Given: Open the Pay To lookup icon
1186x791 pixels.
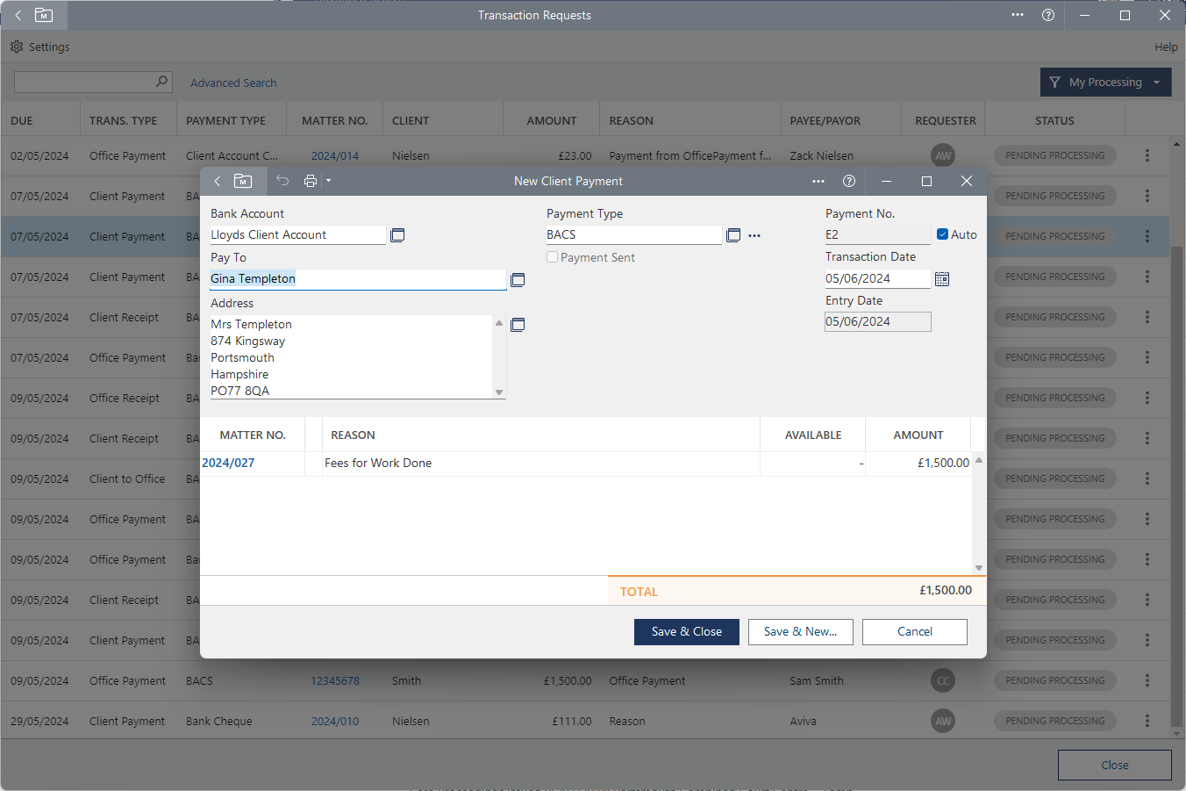Looking at the screenshot, I should pos(517,280).
